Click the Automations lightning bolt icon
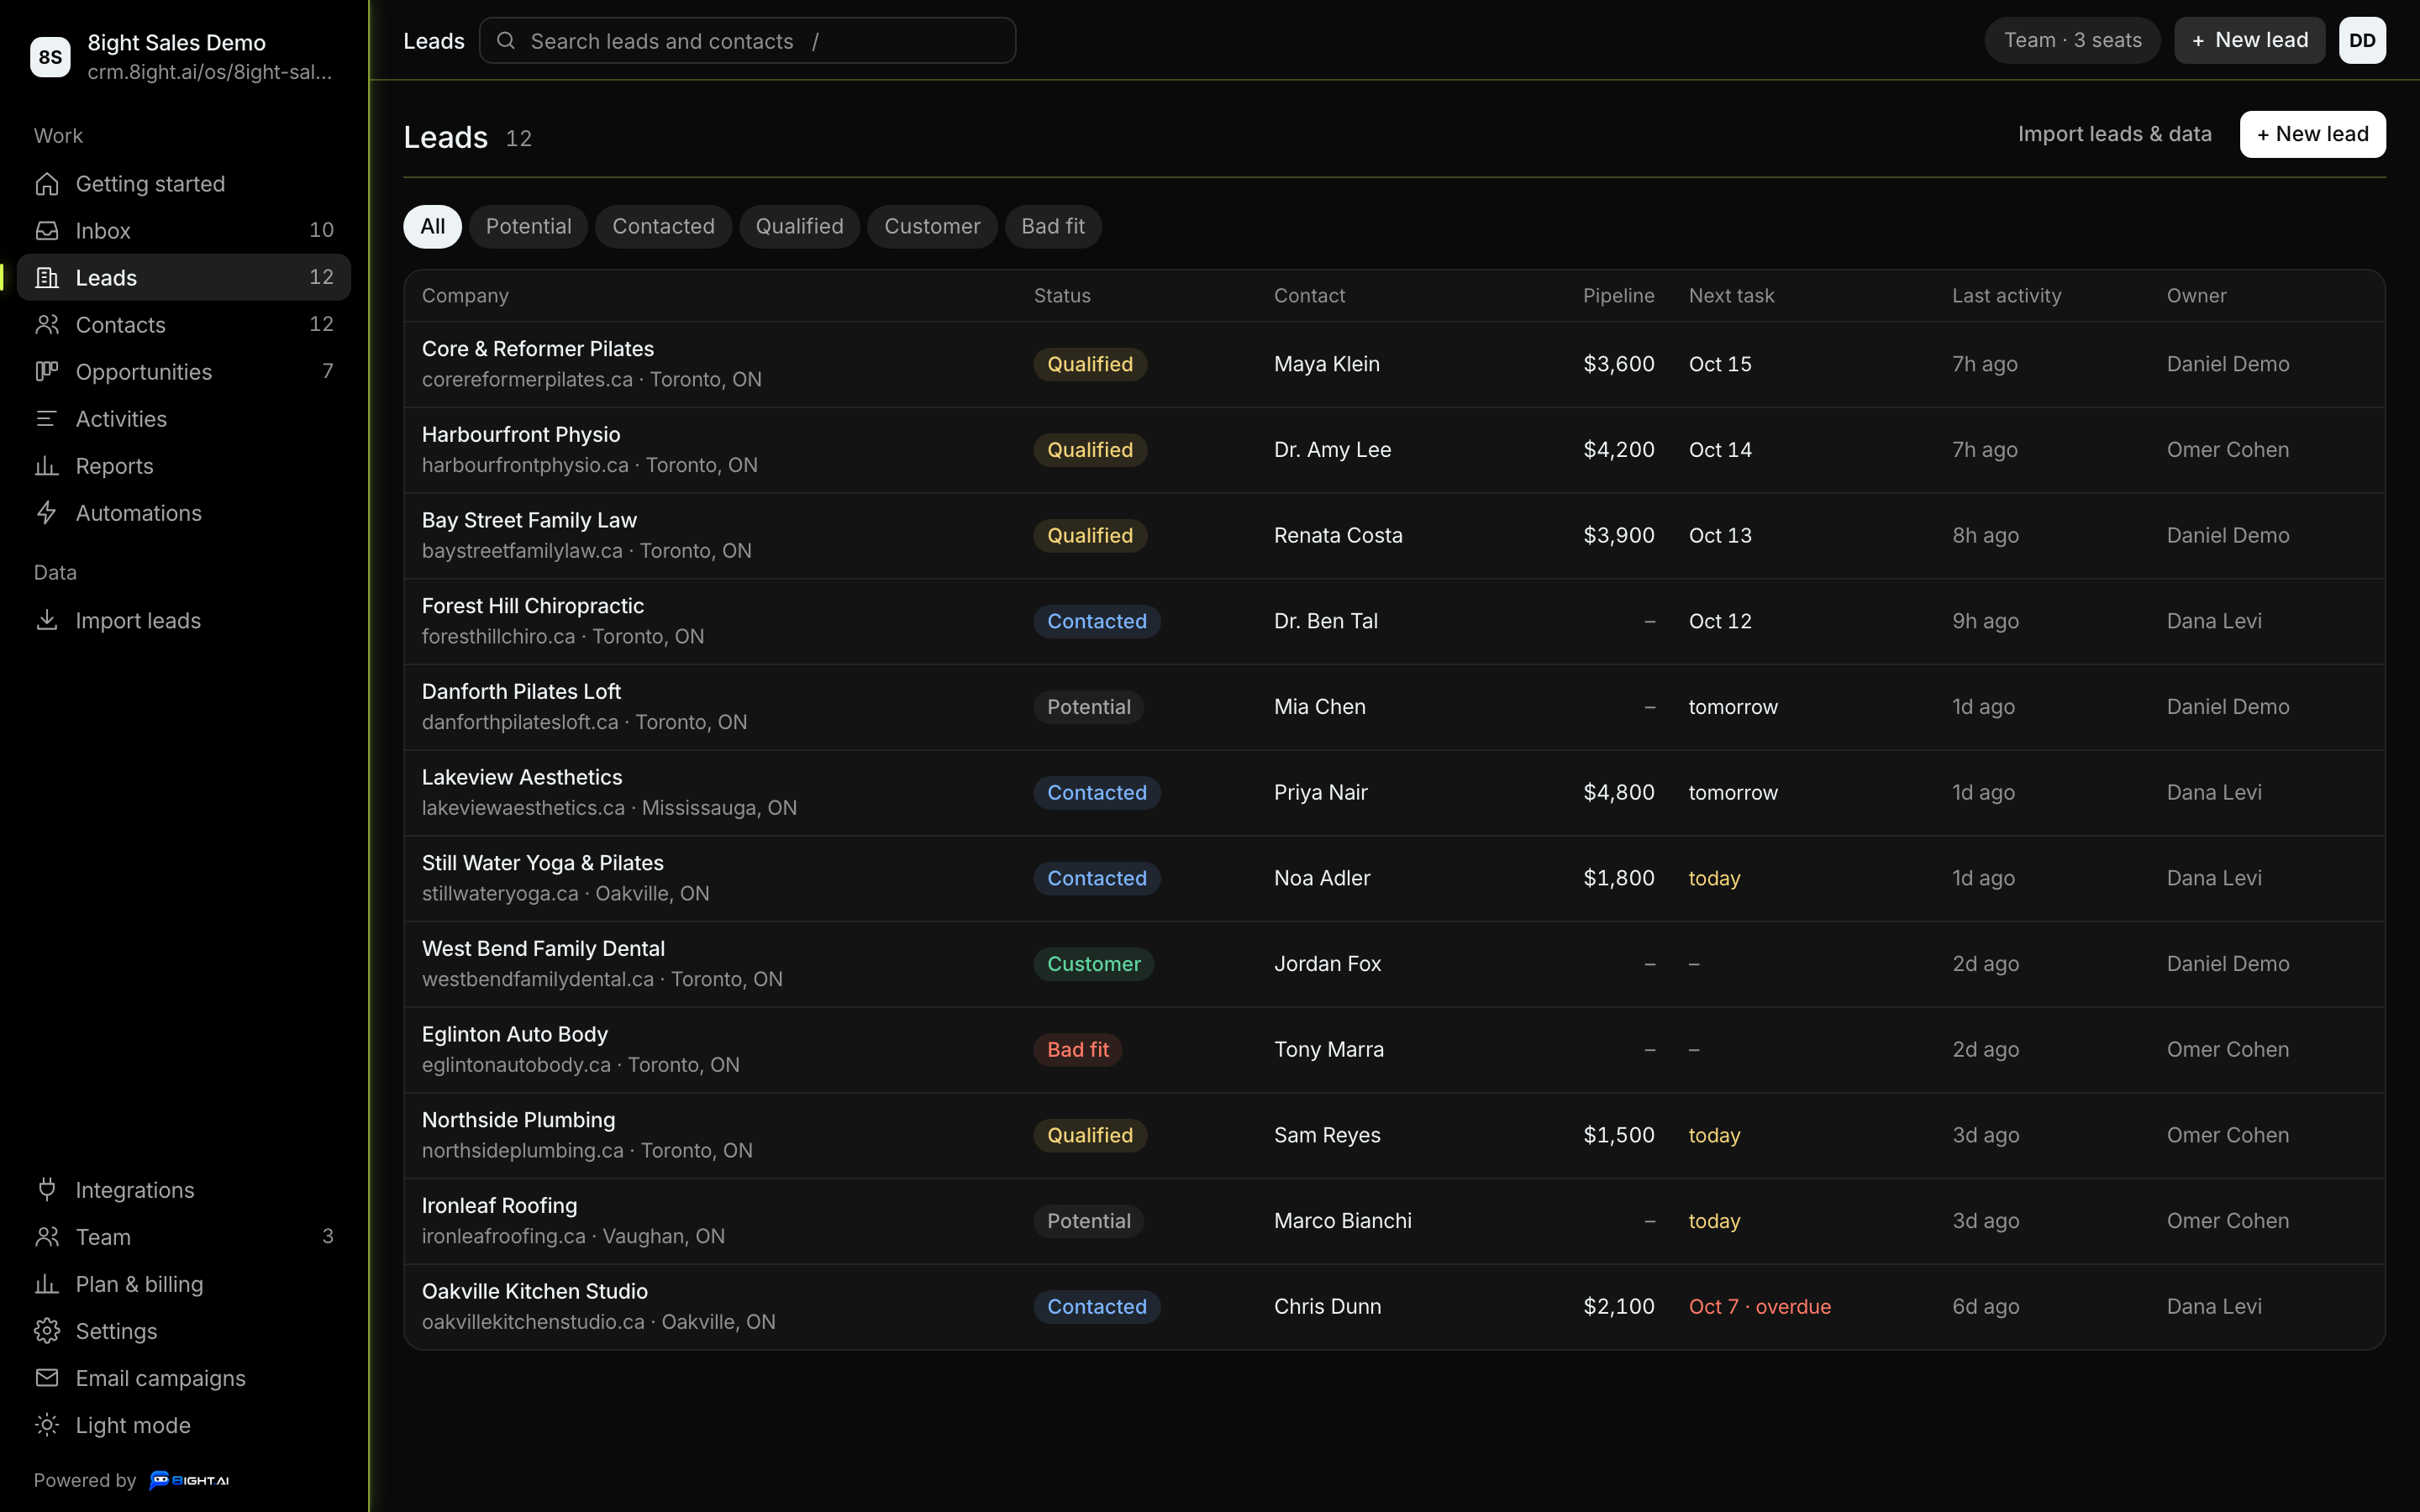 47,513
